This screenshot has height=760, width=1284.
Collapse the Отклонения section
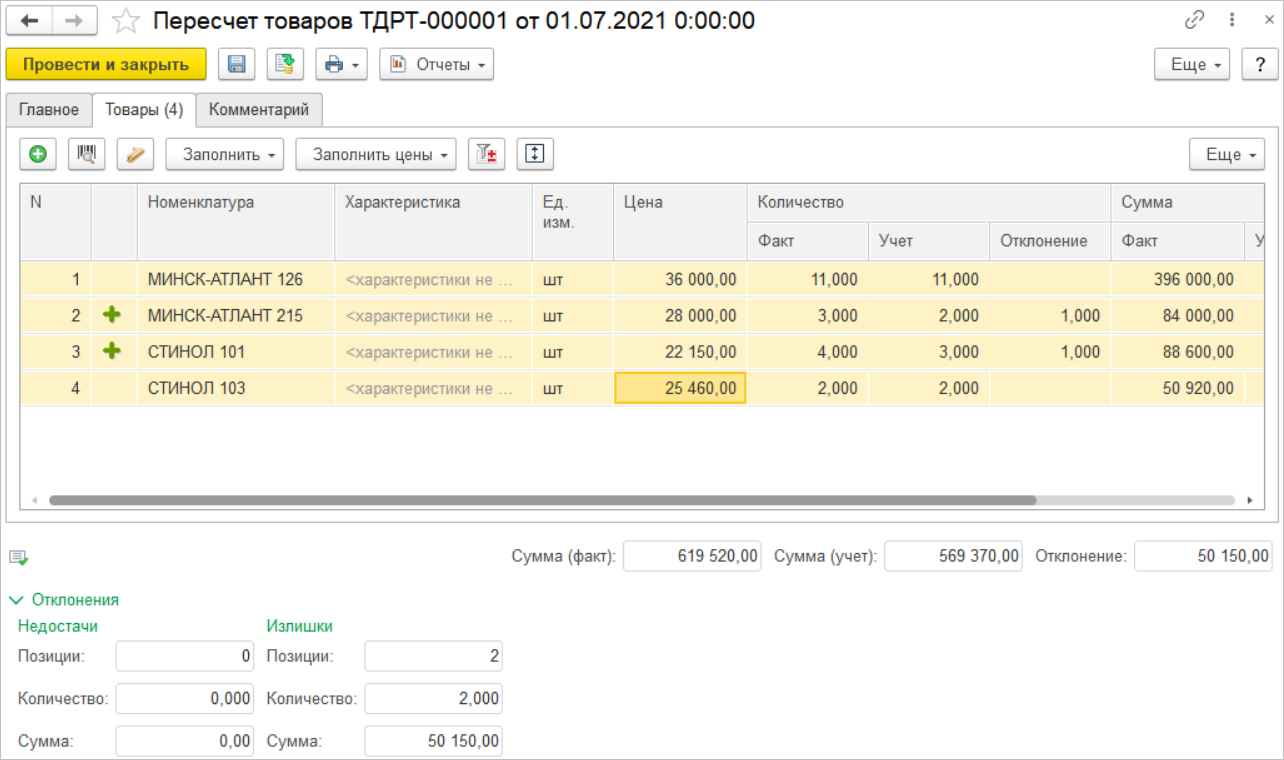coord(64,600)
